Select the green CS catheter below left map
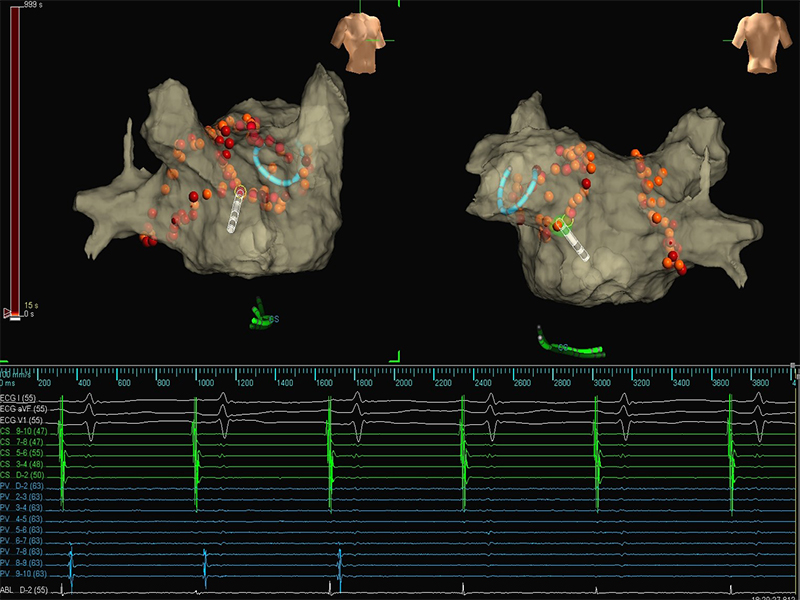The width and height of the screenshot is (800, 600). 261,318
